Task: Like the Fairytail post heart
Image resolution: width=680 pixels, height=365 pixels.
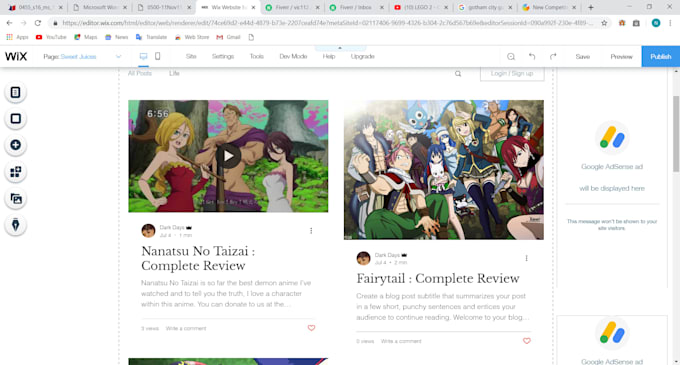Action: click(527, 341)
